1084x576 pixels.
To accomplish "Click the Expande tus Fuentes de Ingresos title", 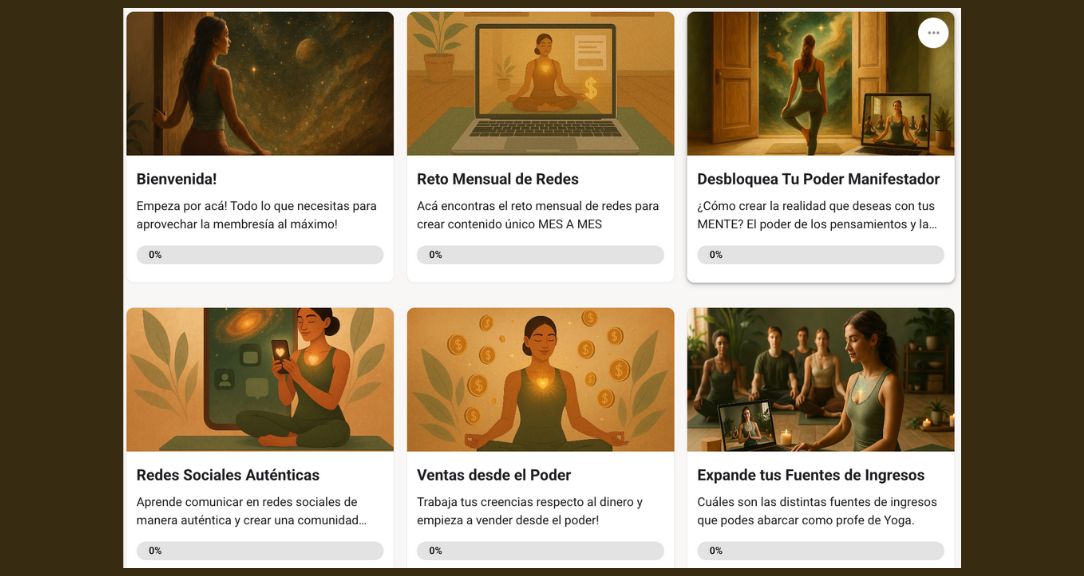I will point(811,475).
